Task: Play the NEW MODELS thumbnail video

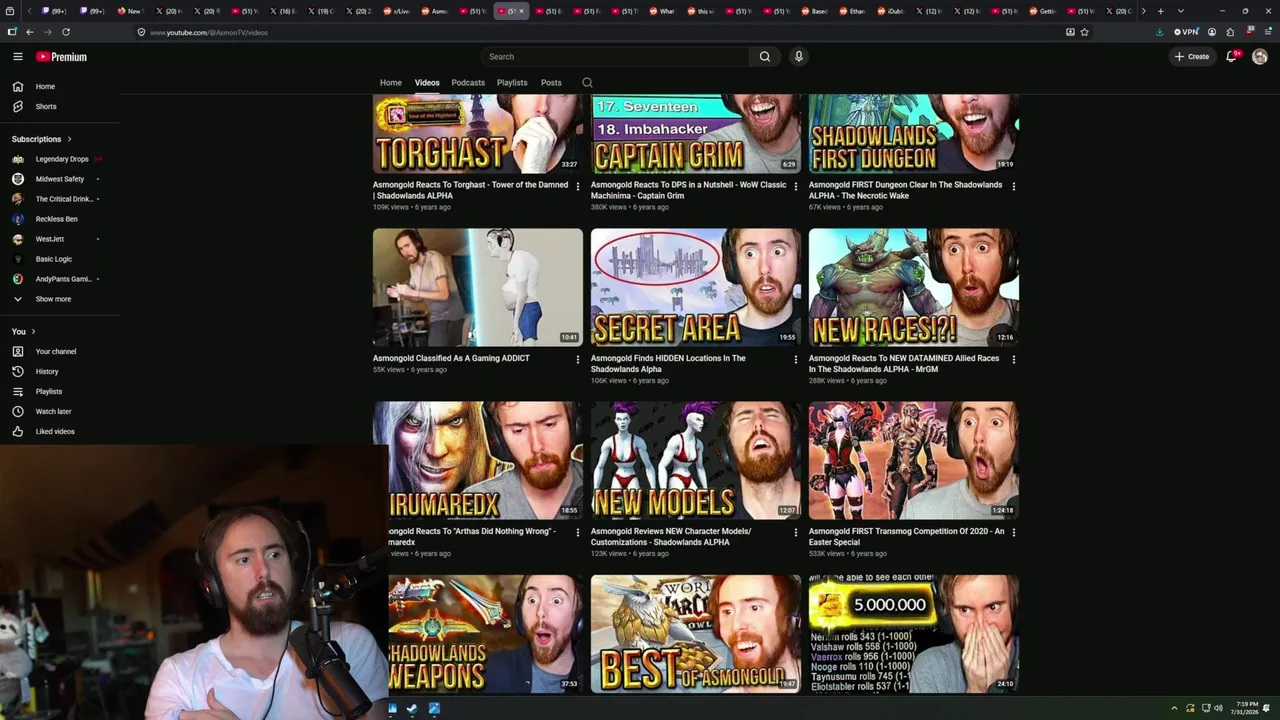Action: (696, 460)
